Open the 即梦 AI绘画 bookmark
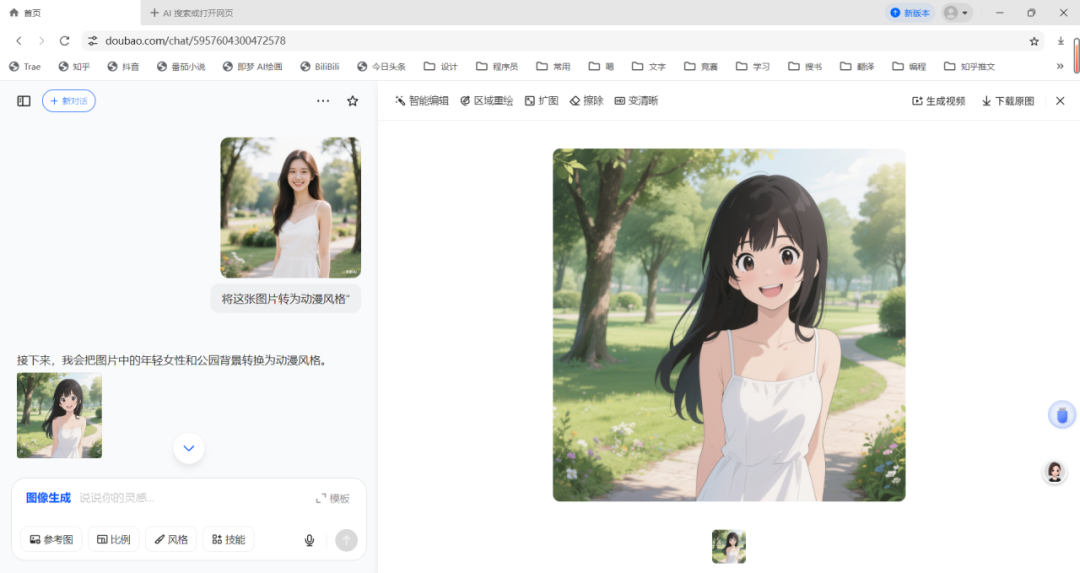The width and height of the screenshot is (1080, 573). point(252,66)
